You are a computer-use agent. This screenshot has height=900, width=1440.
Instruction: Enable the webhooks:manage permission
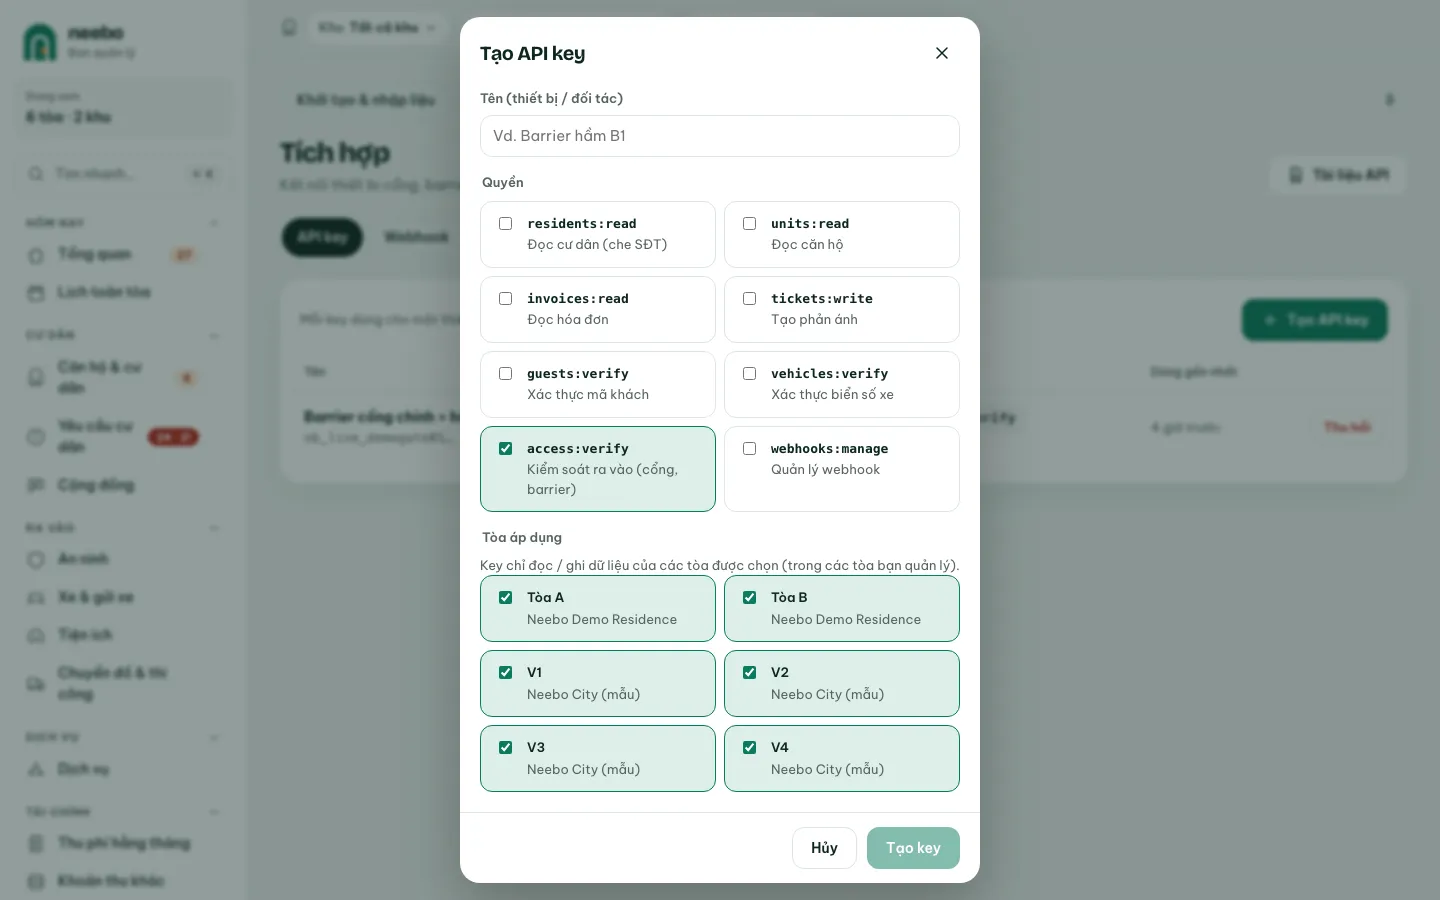click(749, 449)
